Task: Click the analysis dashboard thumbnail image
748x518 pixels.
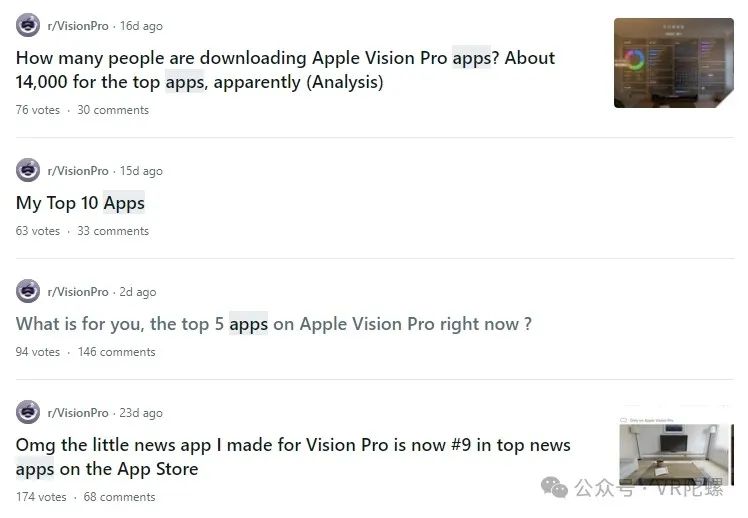Action: click(674, 63)
